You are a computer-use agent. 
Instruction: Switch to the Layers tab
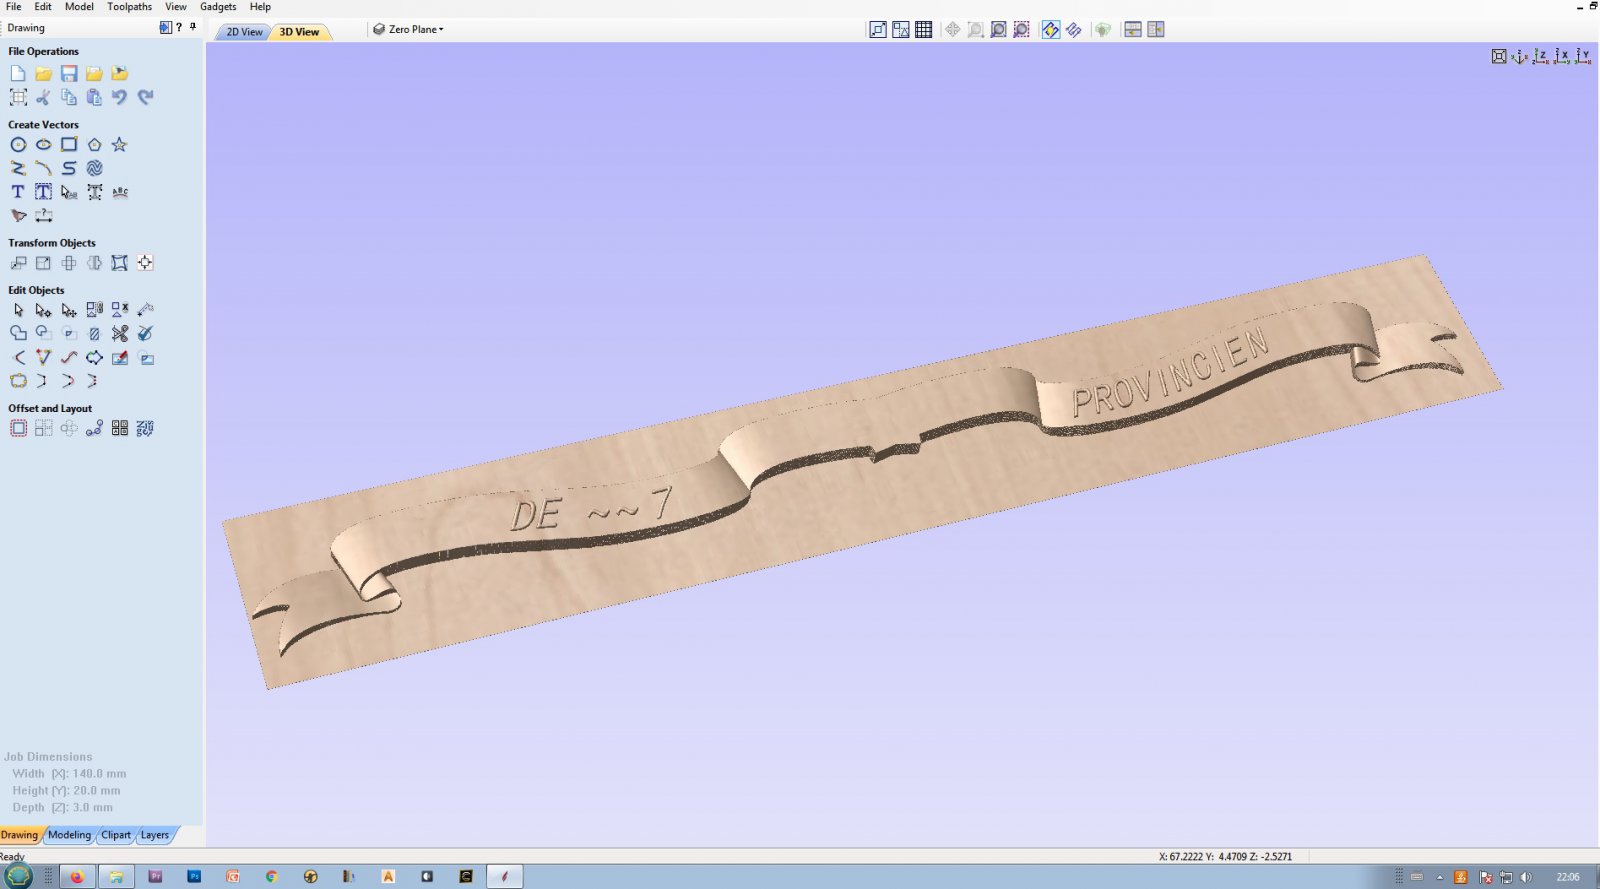pyautogui.click(x=155, y=835)
